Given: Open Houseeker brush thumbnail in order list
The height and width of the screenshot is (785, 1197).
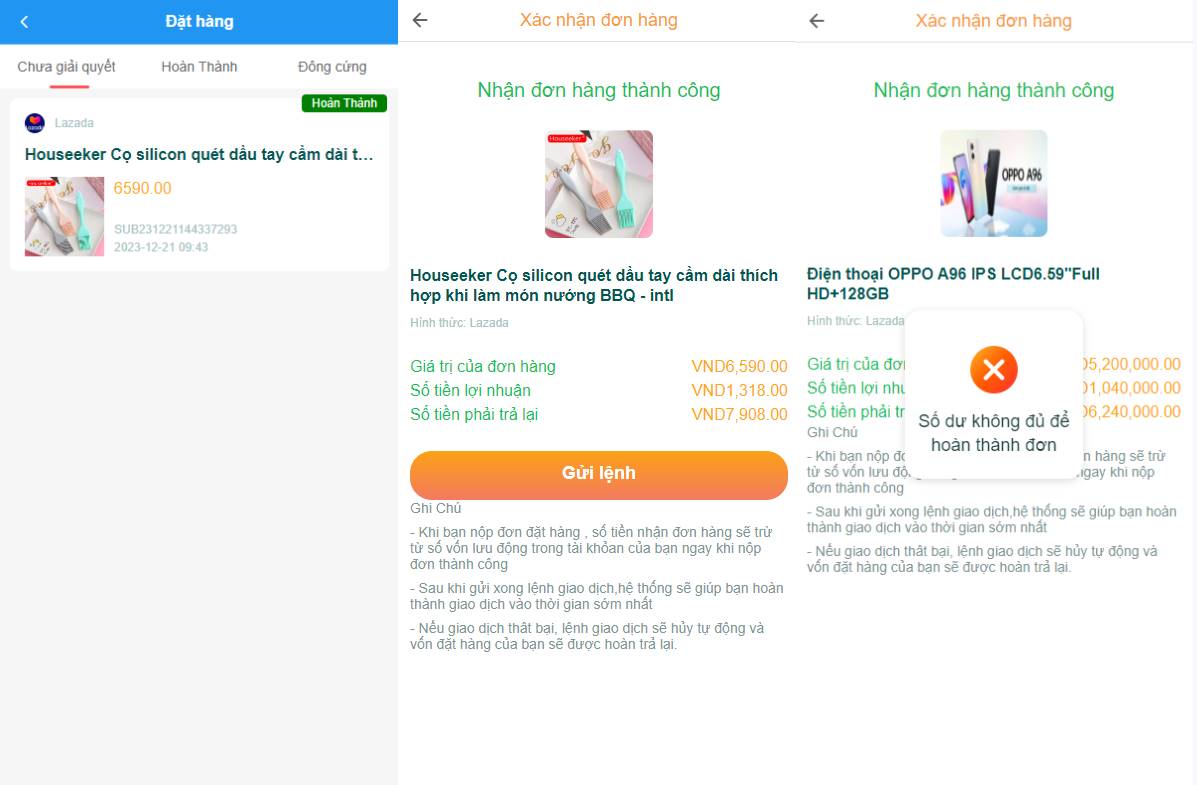Looking at the screenshot, I should 64,216.
